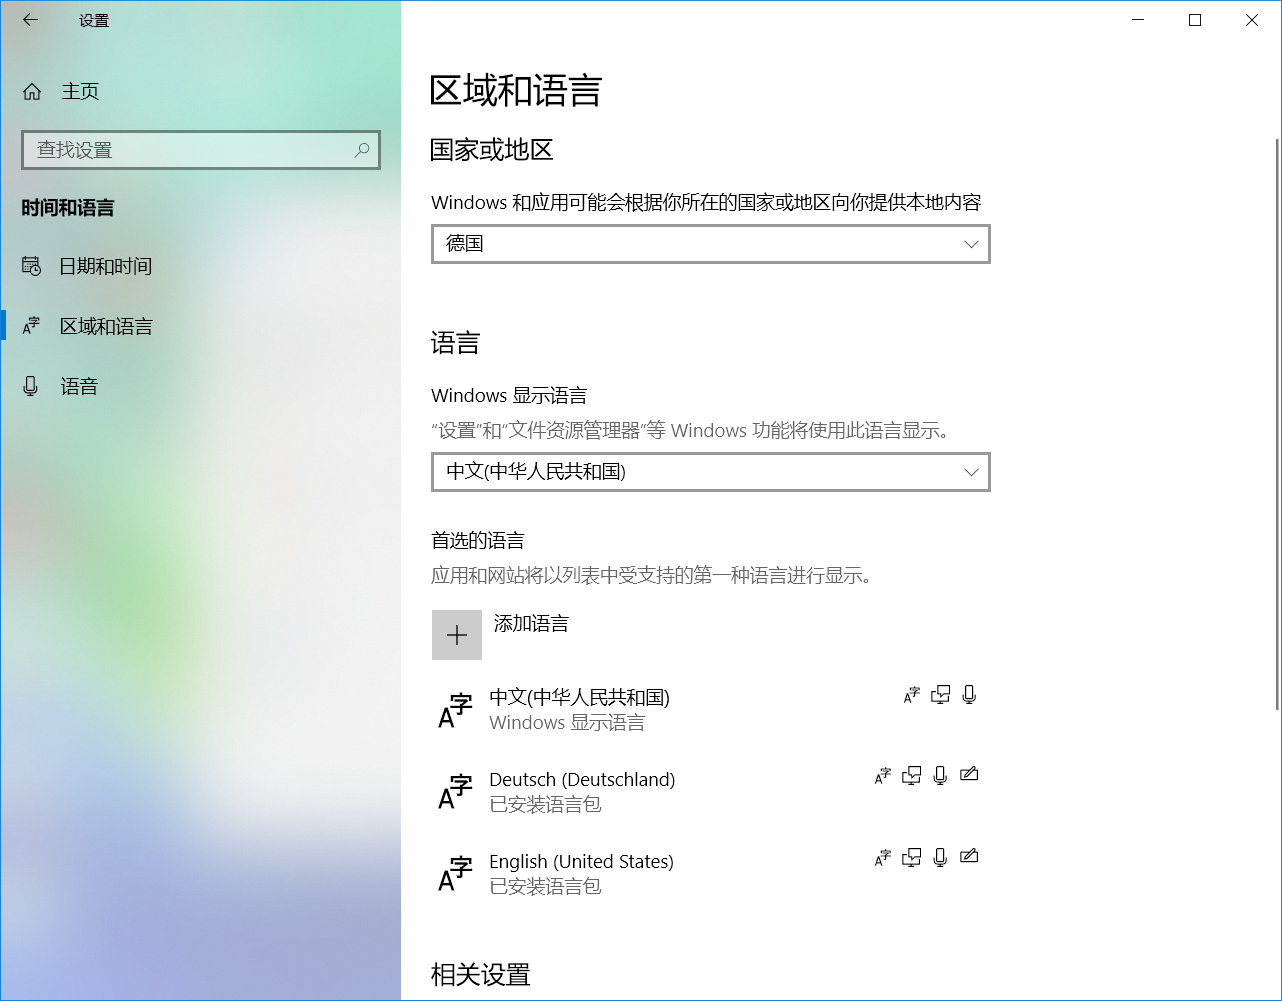This screenshot has width=1282, height=1001.
Task: Maximize the 设置 window
Action: [1195, 20]
